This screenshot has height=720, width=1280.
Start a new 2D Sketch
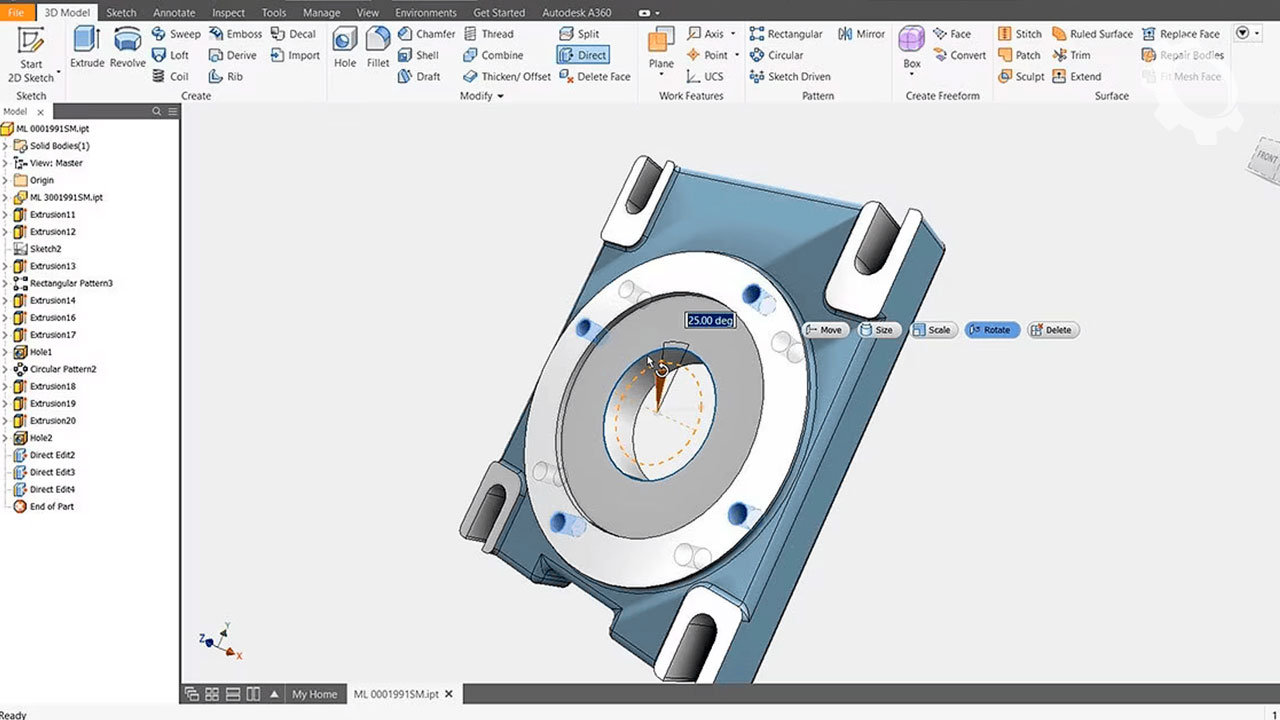pos(31,54)
